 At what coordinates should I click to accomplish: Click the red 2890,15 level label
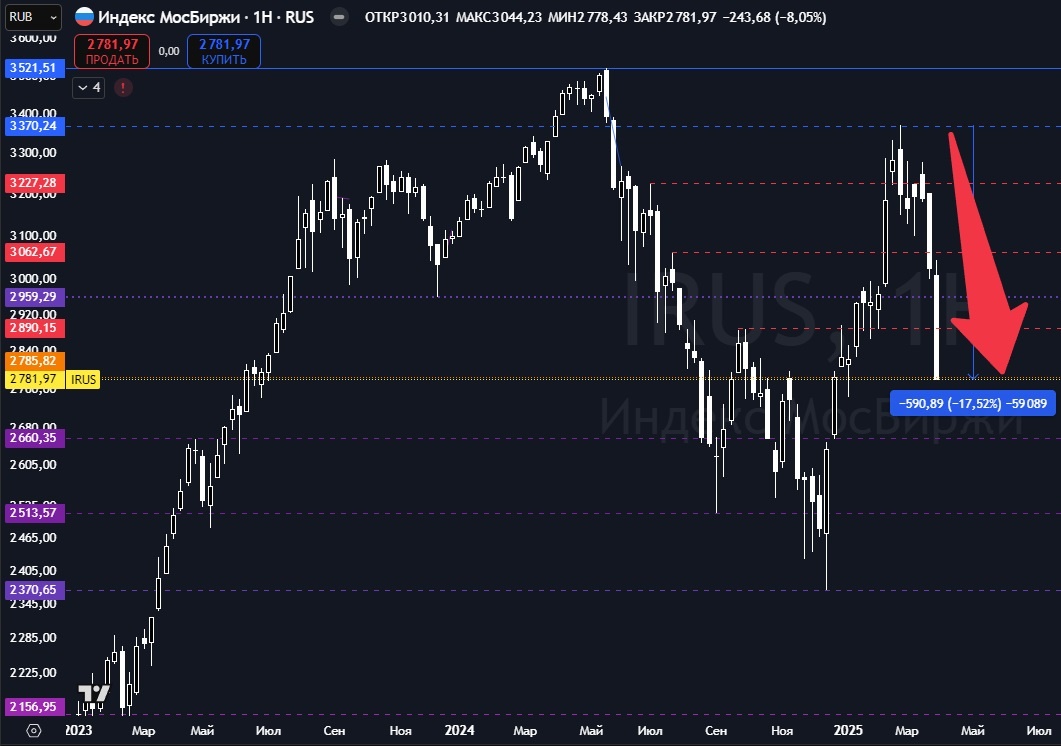point(34,328)
